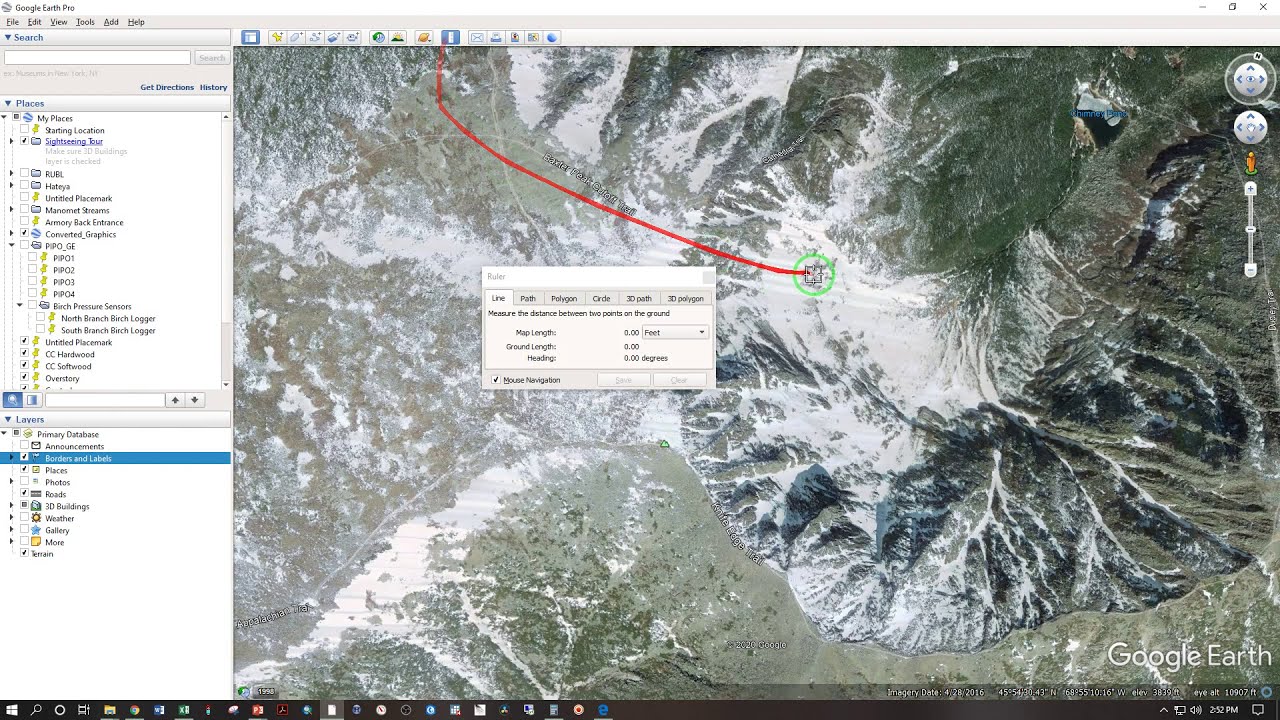Viewport: 1280px width, 720px height.
Task: Click the Places panel scrollbar
Action: point(226,250)
